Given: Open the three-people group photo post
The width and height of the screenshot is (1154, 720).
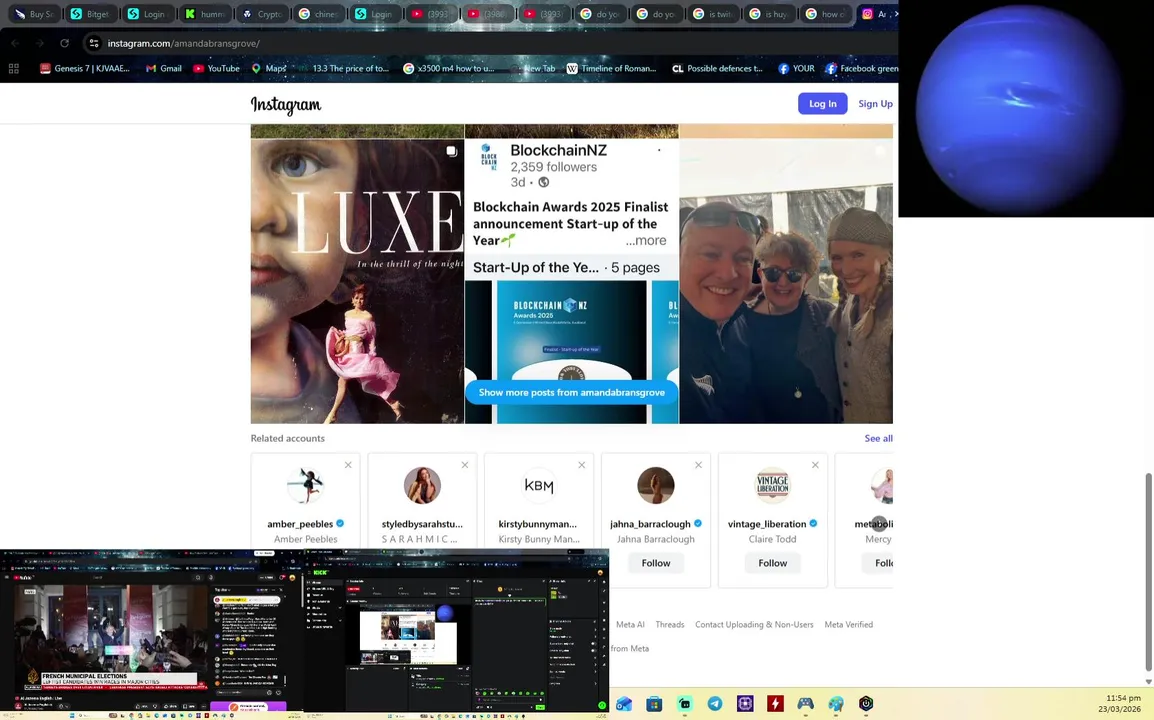Looking at the screenshot, I should (x=786, y=281).
